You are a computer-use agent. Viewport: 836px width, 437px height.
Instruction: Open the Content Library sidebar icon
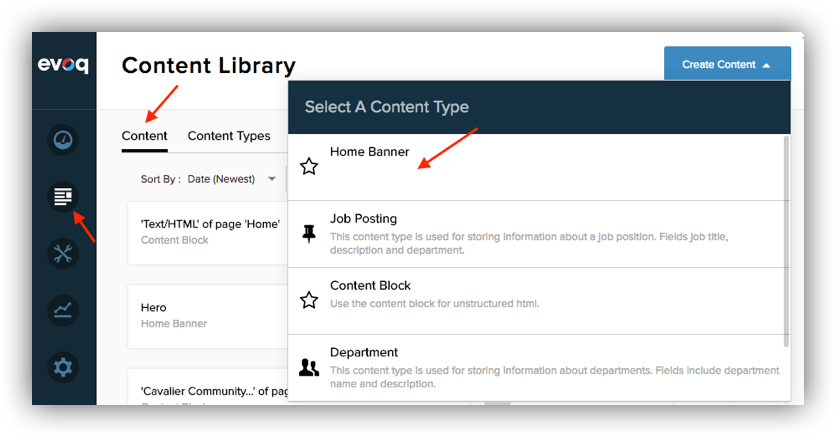point(63,196)
